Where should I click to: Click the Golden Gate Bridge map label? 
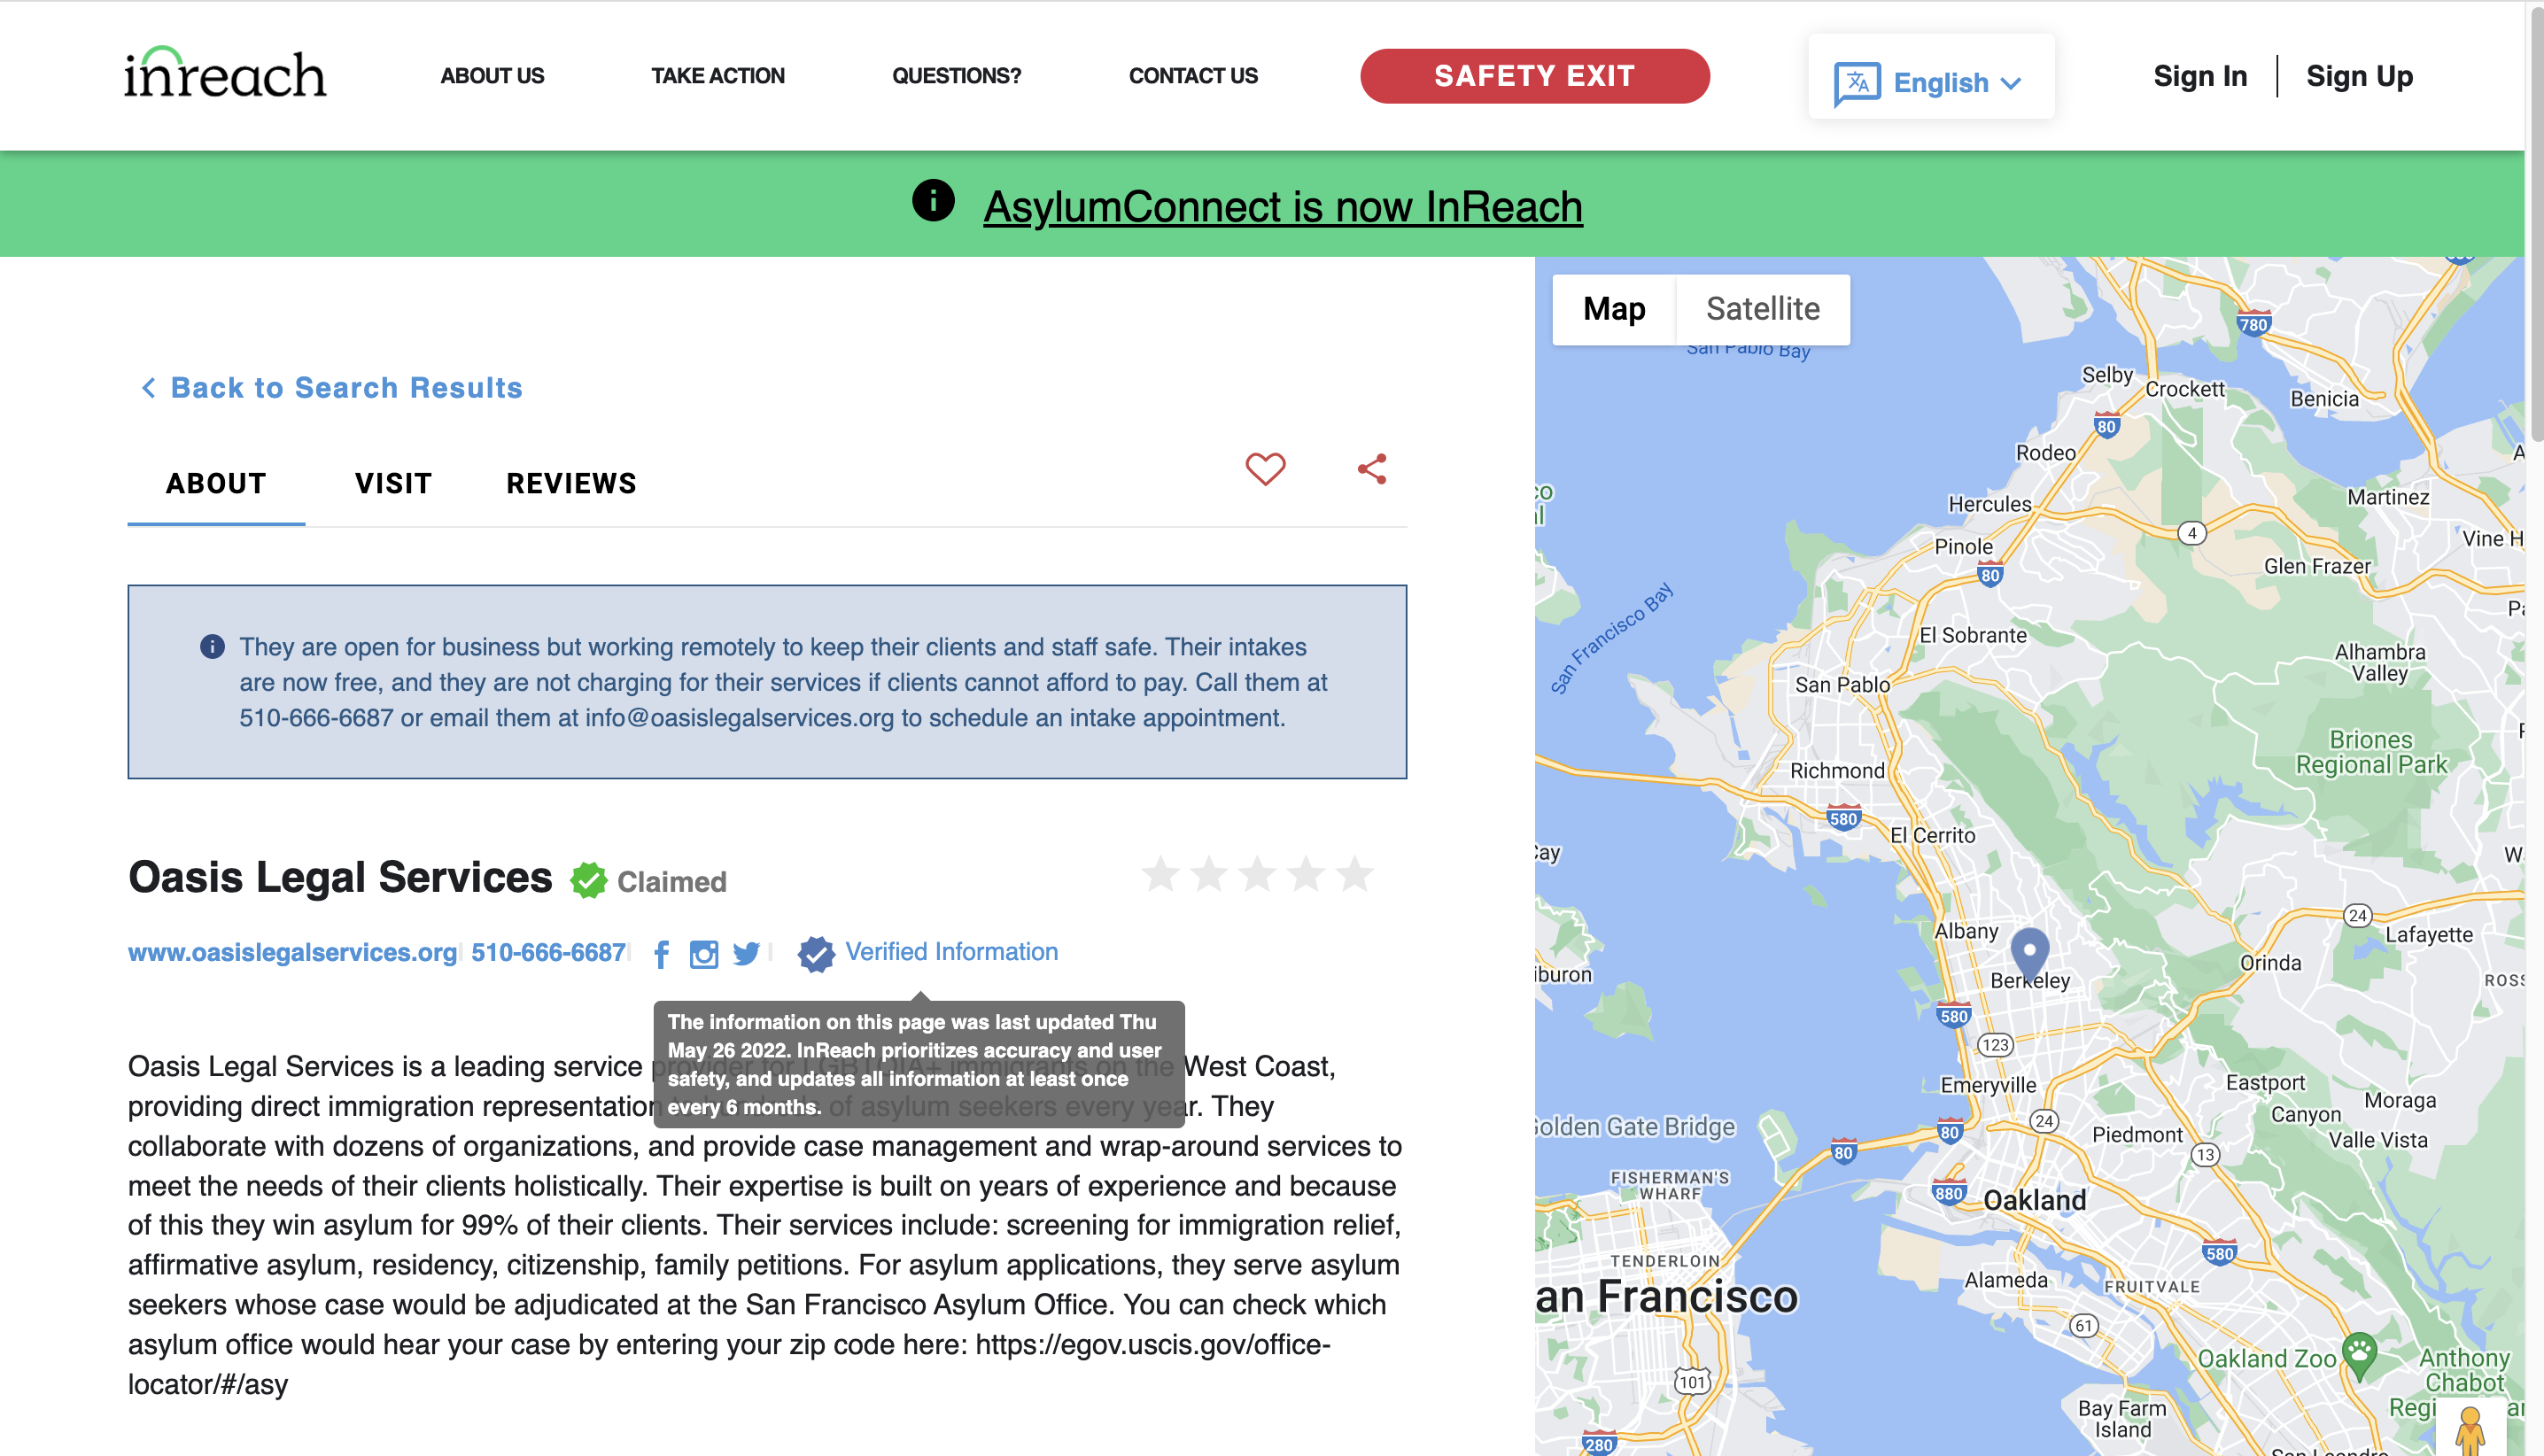coord(1636,1126)
